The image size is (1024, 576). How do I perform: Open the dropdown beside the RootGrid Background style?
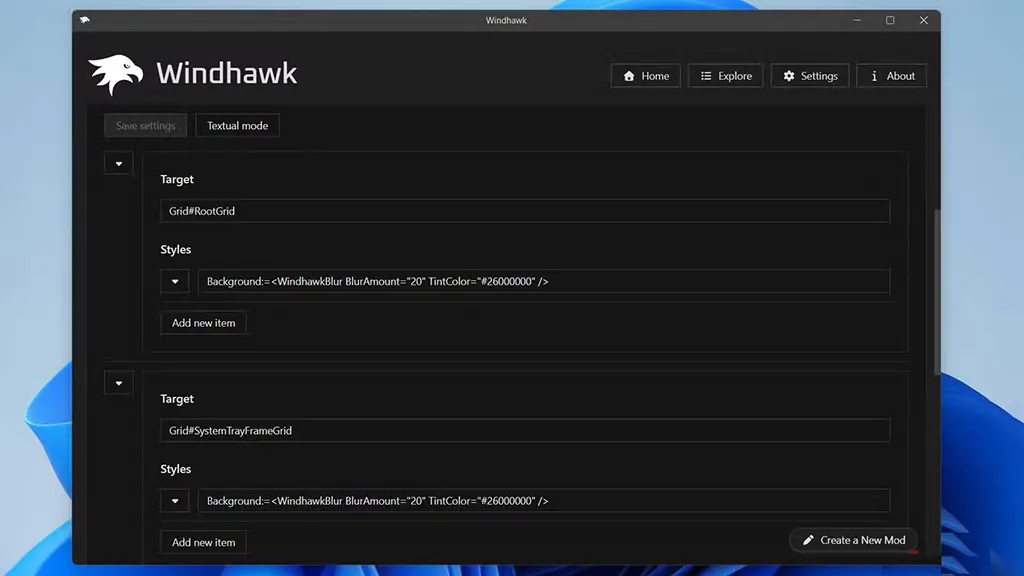pos(175,281)
